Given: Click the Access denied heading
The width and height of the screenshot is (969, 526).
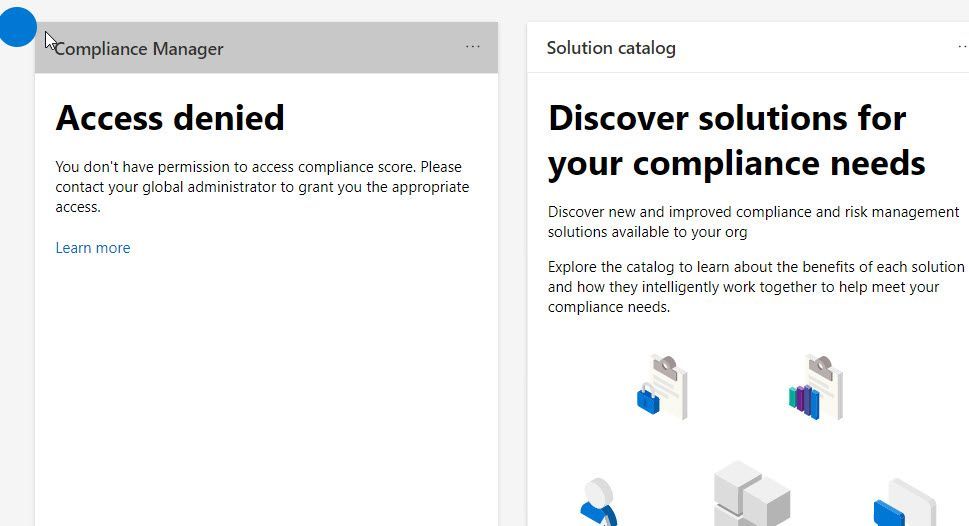Looking at the screenshot, I should click(170, 118).
